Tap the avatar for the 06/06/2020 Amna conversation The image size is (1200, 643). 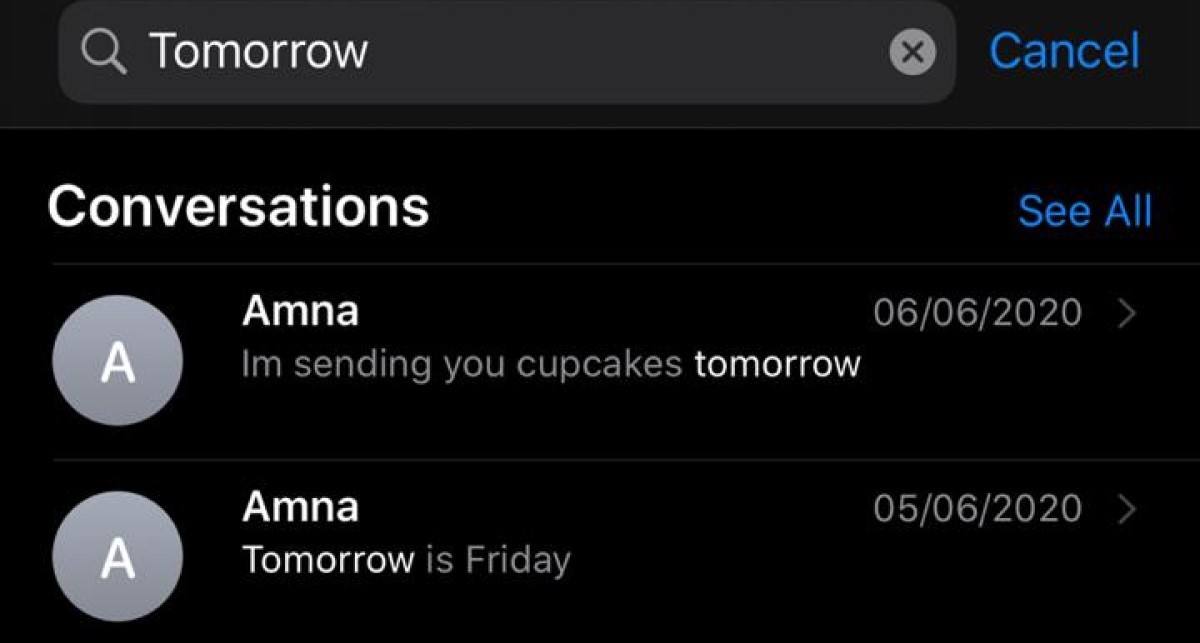pos(117,361)
